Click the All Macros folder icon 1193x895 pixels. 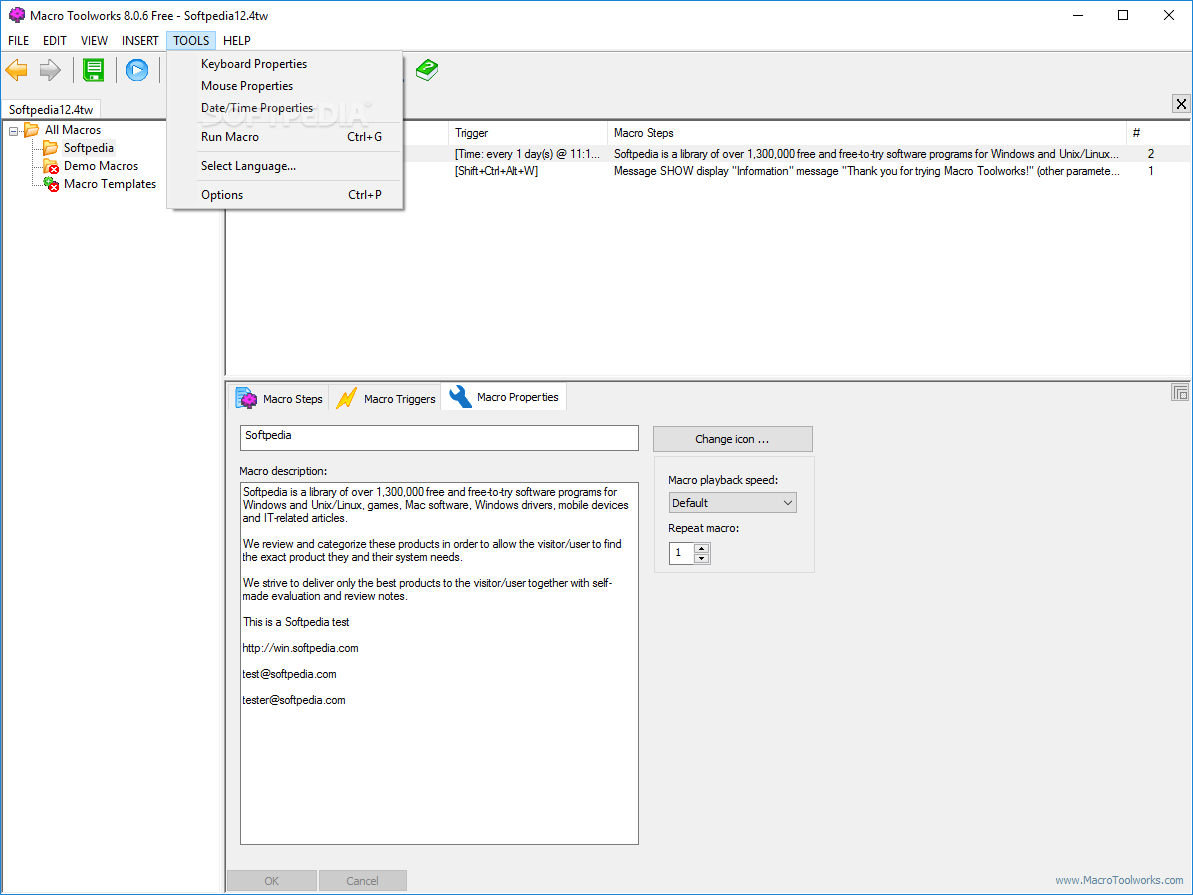tap(31, 129)
